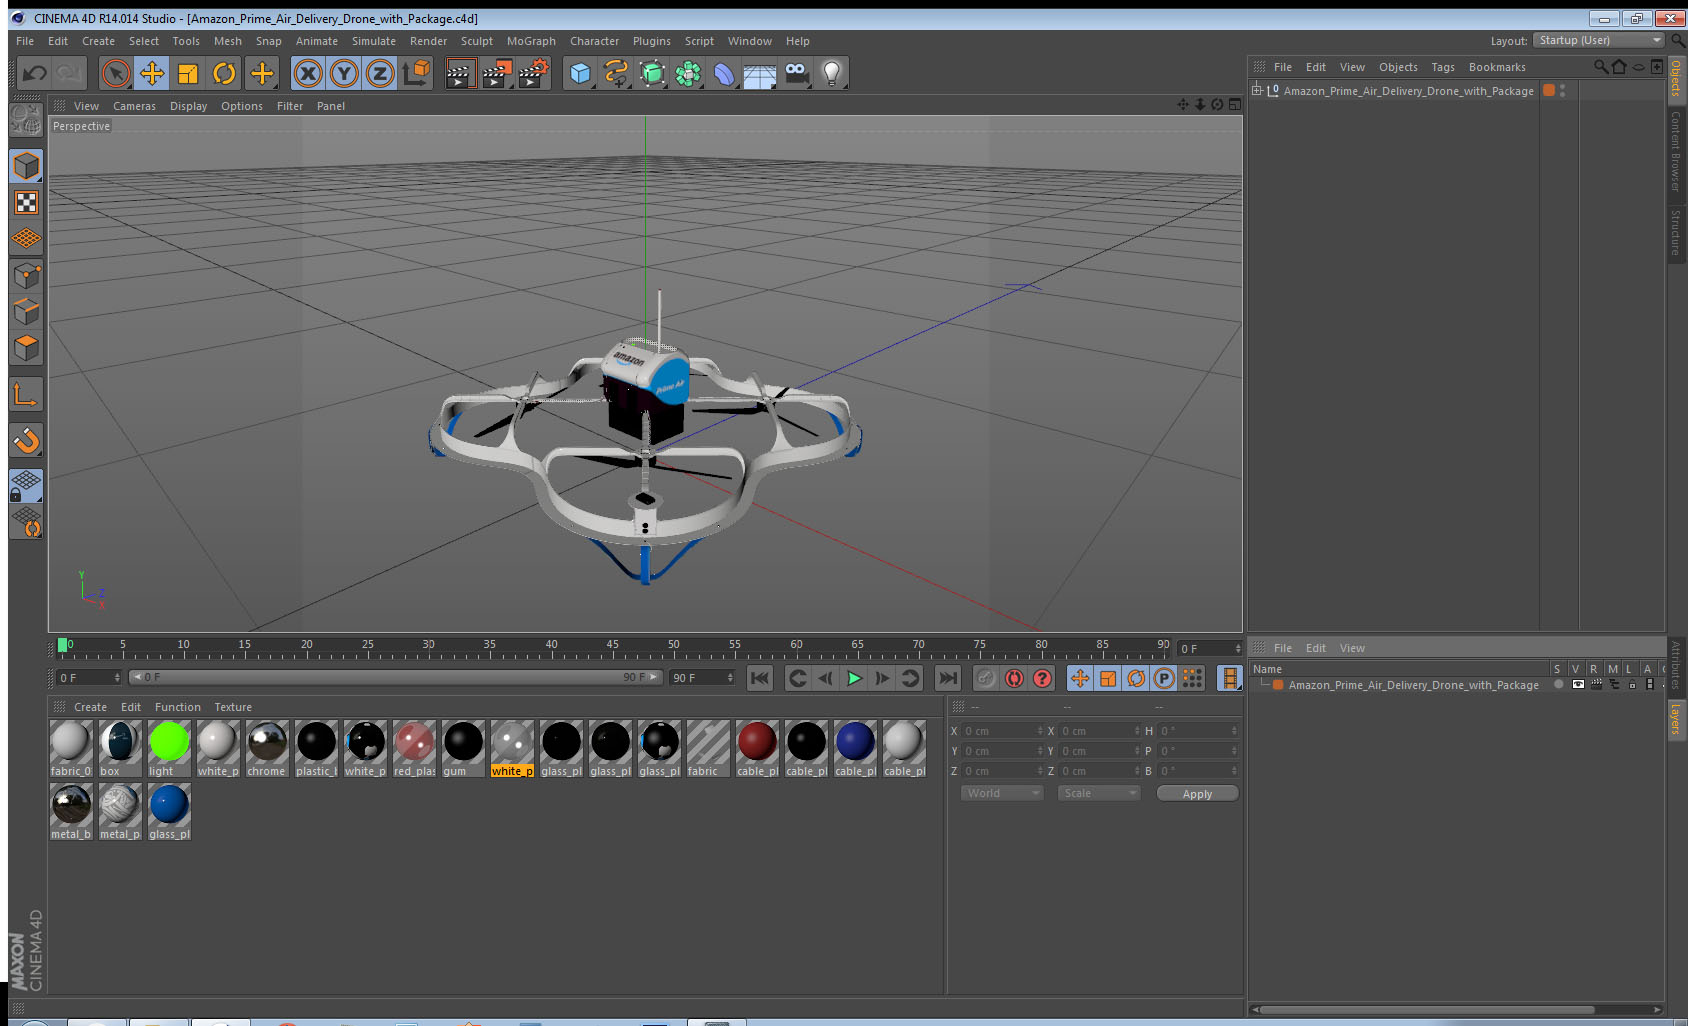Open the Structure side tab
1688x1026 pixels.
tap(1676, 231)
